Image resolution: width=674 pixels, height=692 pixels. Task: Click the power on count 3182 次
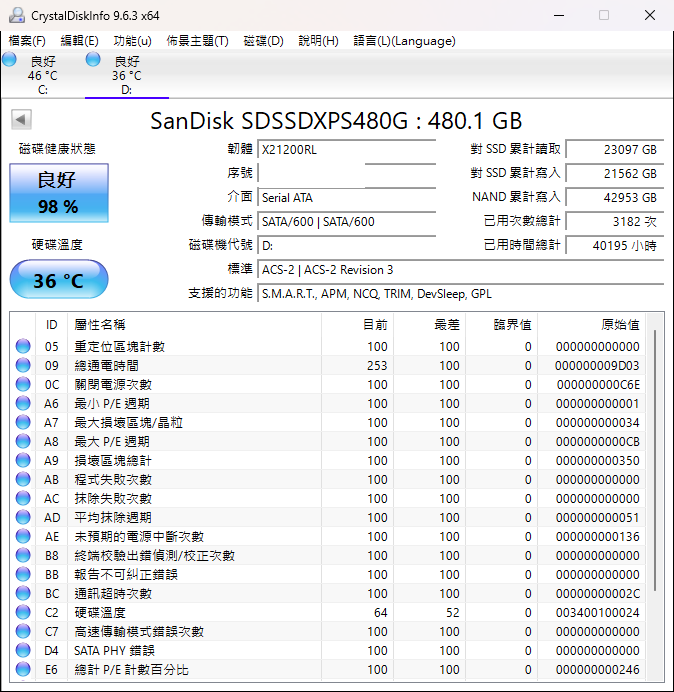[615, 221]
